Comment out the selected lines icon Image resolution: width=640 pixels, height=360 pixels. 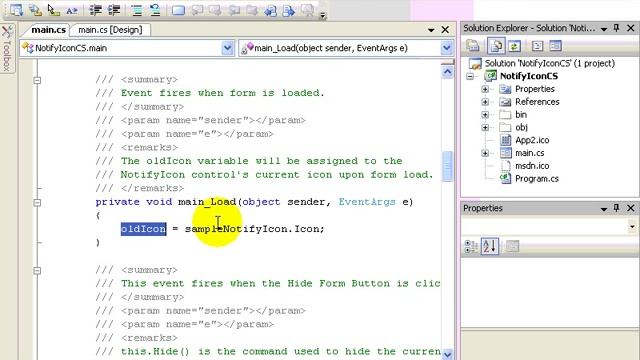click(x=137, y=10)
